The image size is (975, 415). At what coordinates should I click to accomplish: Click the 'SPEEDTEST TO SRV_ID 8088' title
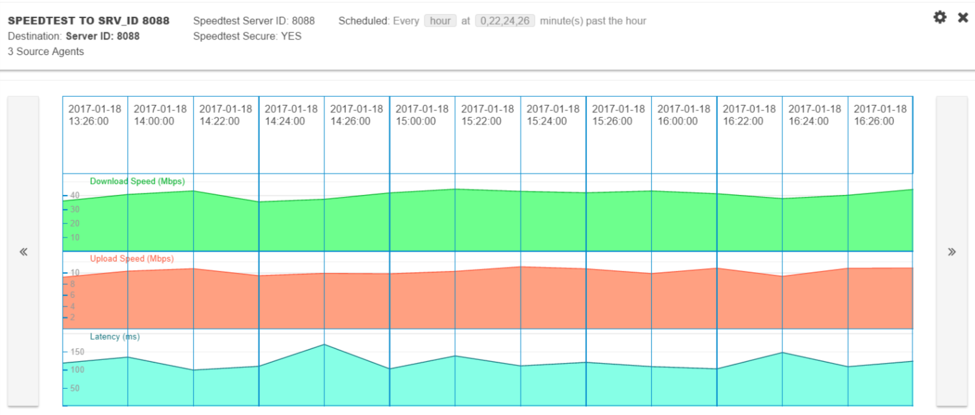88,21
